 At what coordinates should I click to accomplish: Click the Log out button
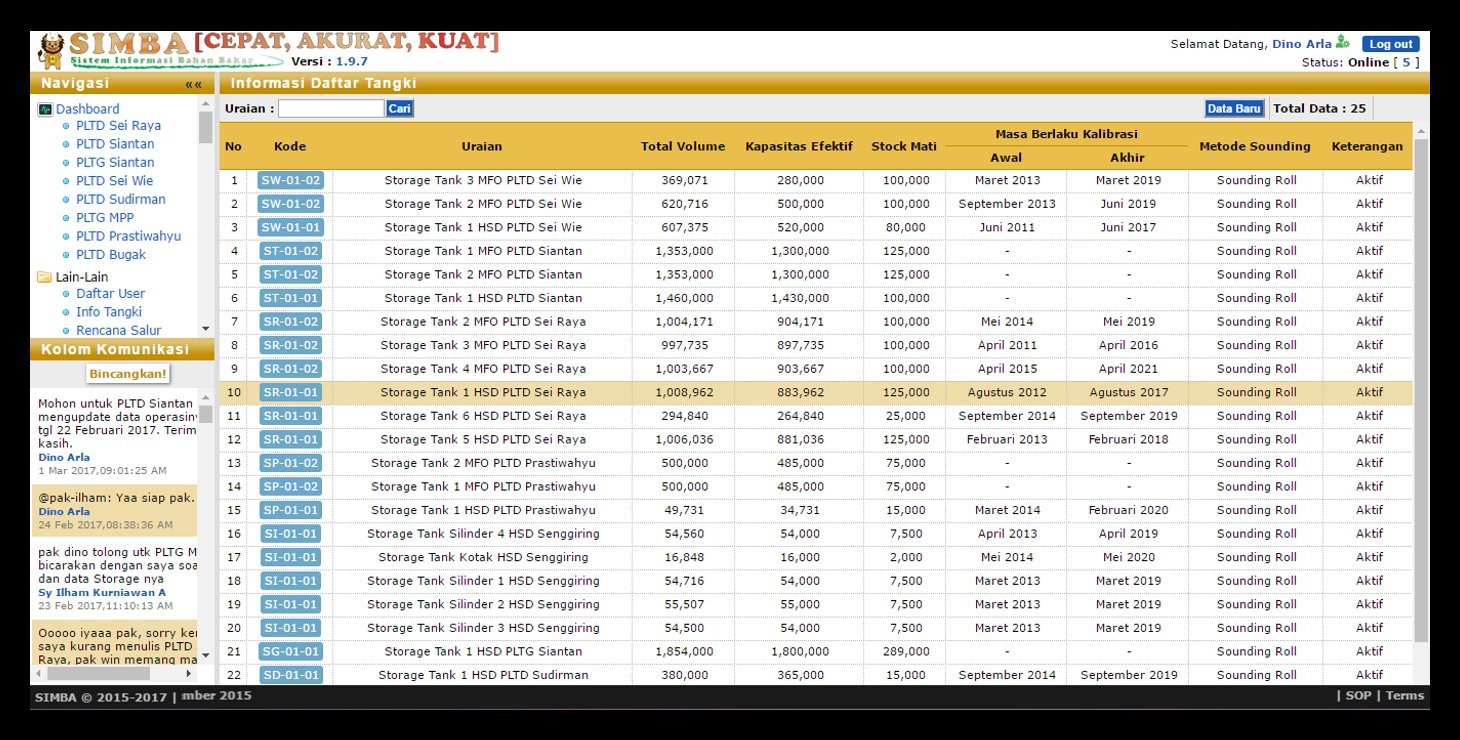point(1390,44)
